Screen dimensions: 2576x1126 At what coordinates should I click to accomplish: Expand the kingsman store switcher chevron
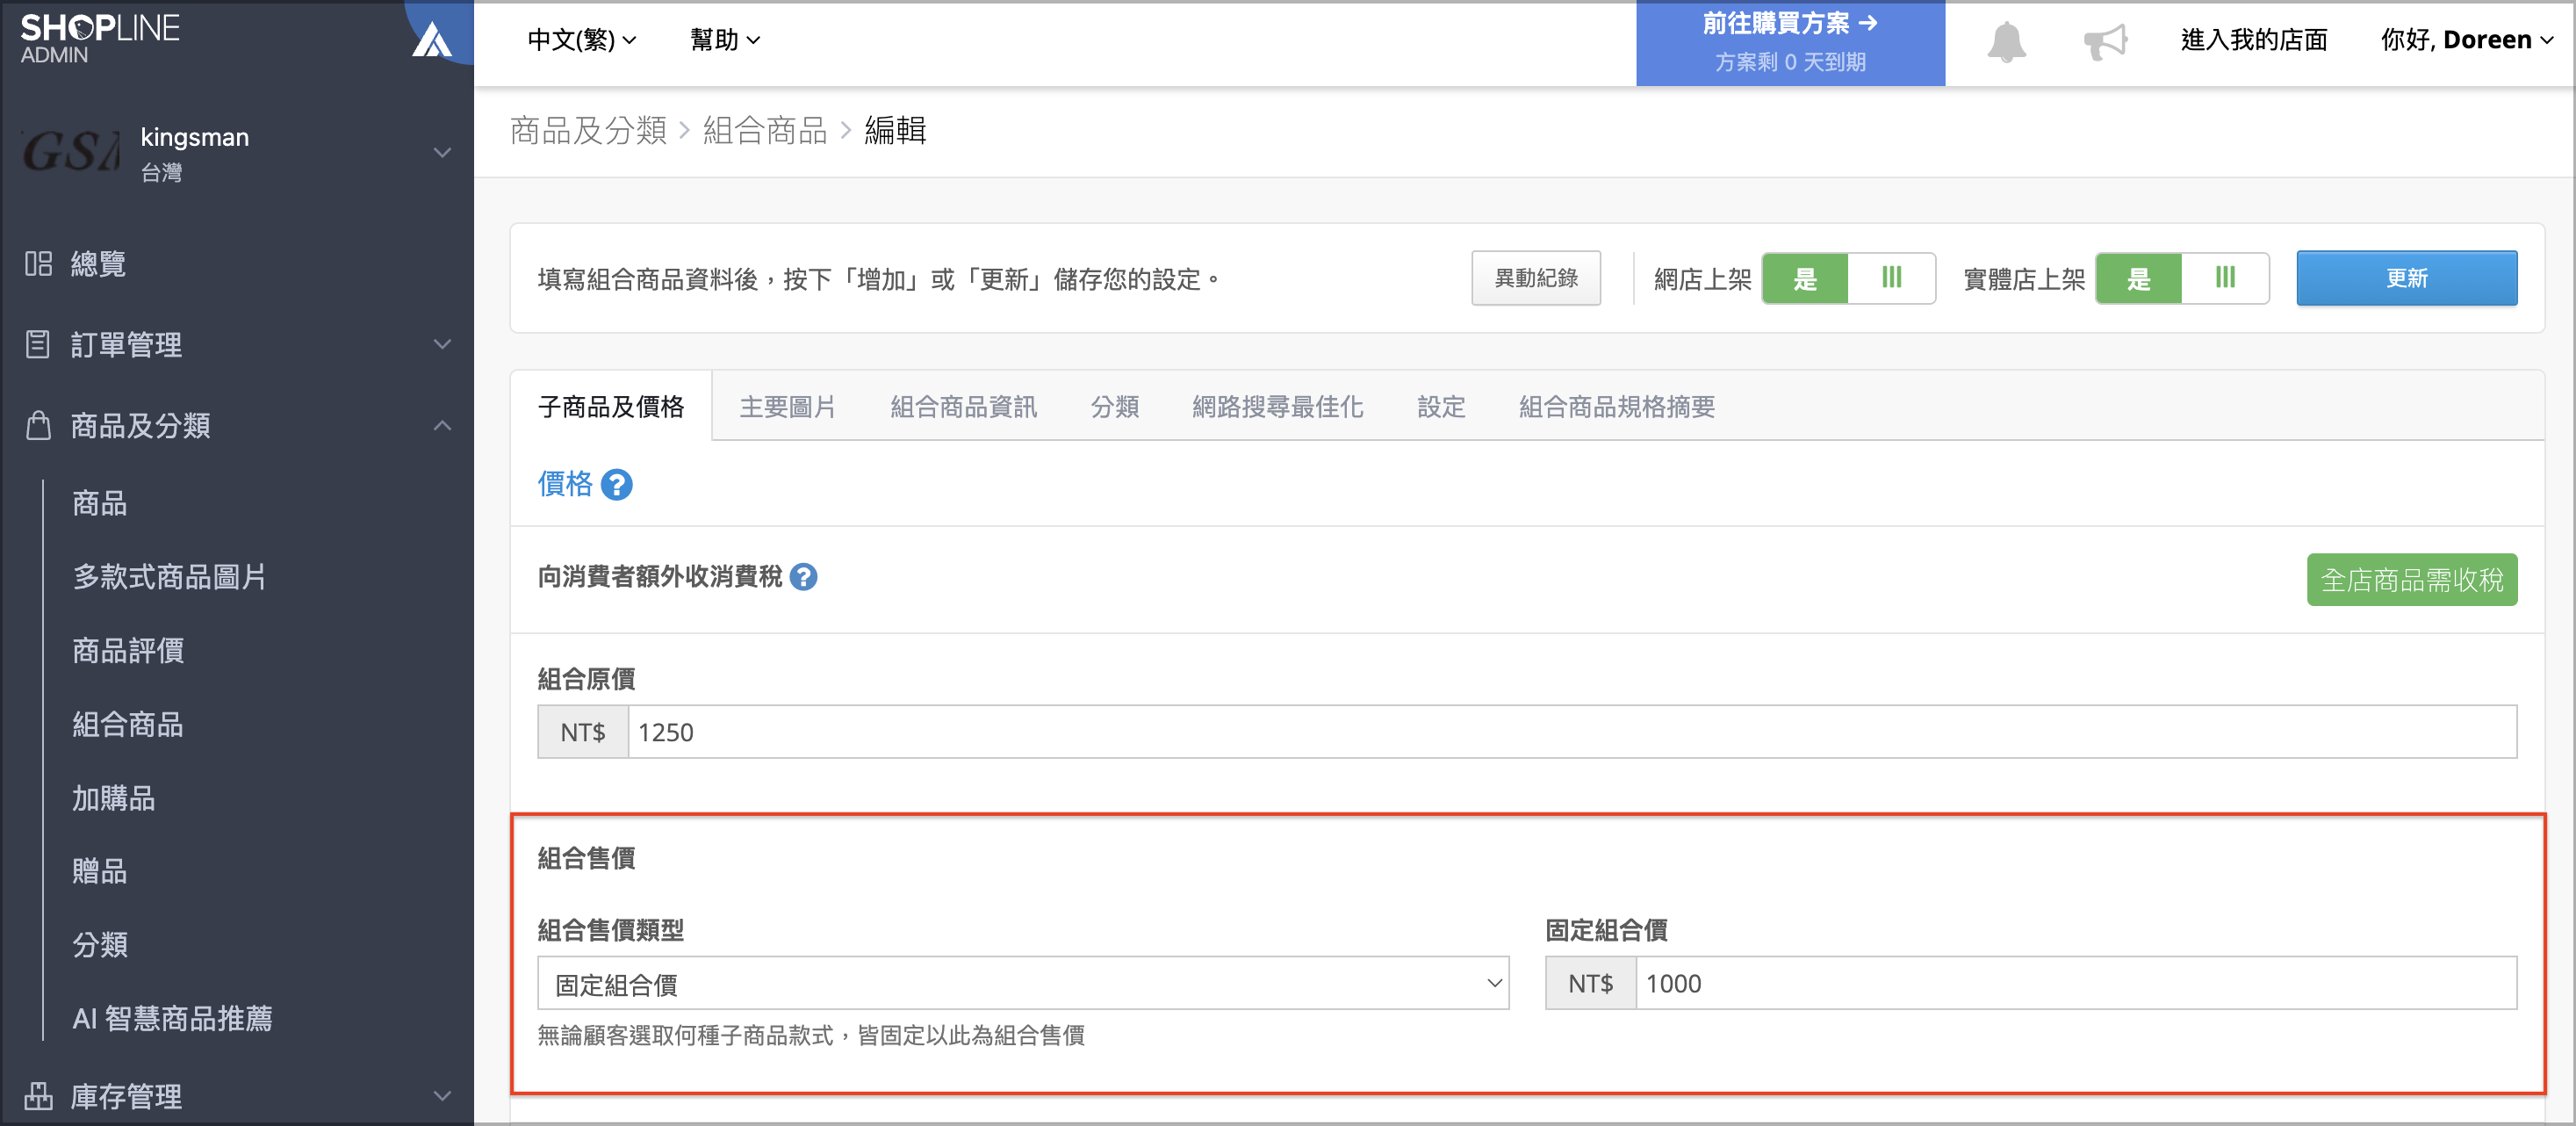pos(442,153)
